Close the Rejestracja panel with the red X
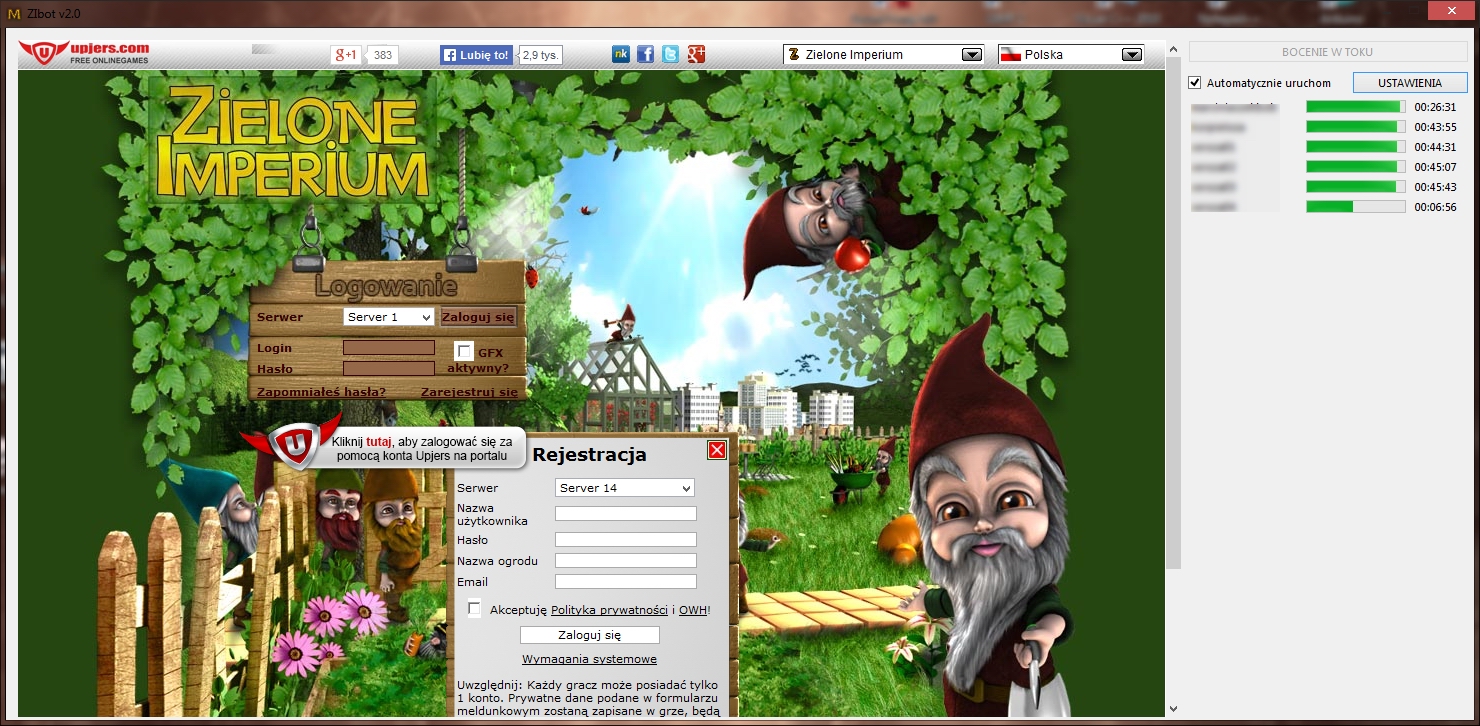 tap(717, 450)
